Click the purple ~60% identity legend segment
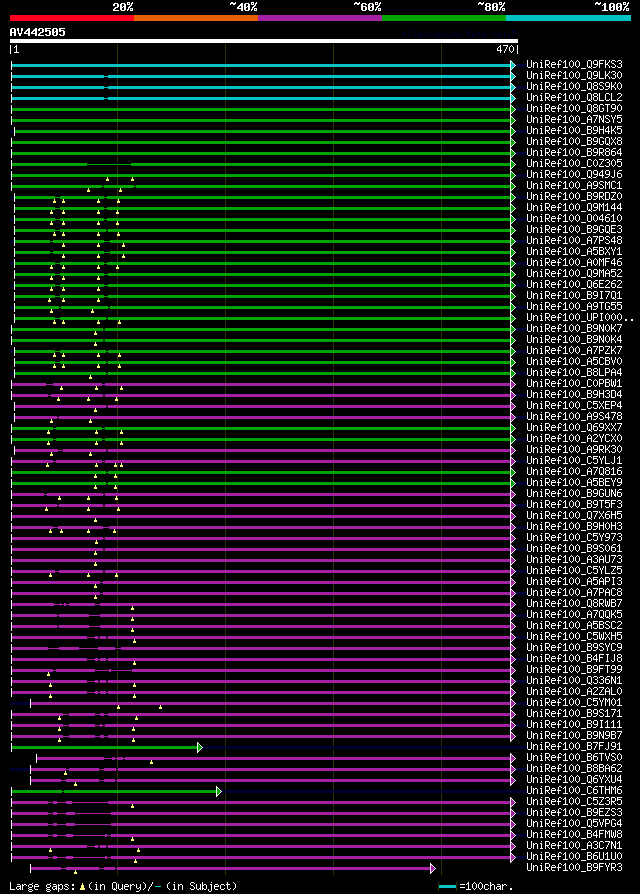 click(x=320, y=18)
